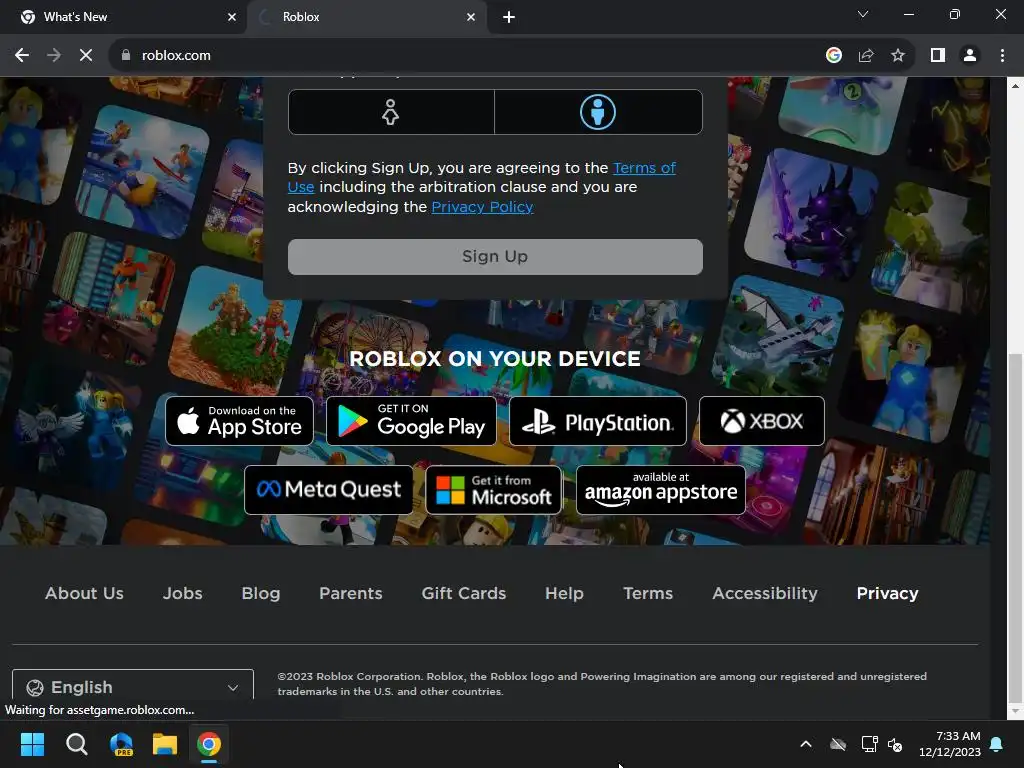1024x768 pixels.
Task: Open the browser side panel
Action: 938,56
